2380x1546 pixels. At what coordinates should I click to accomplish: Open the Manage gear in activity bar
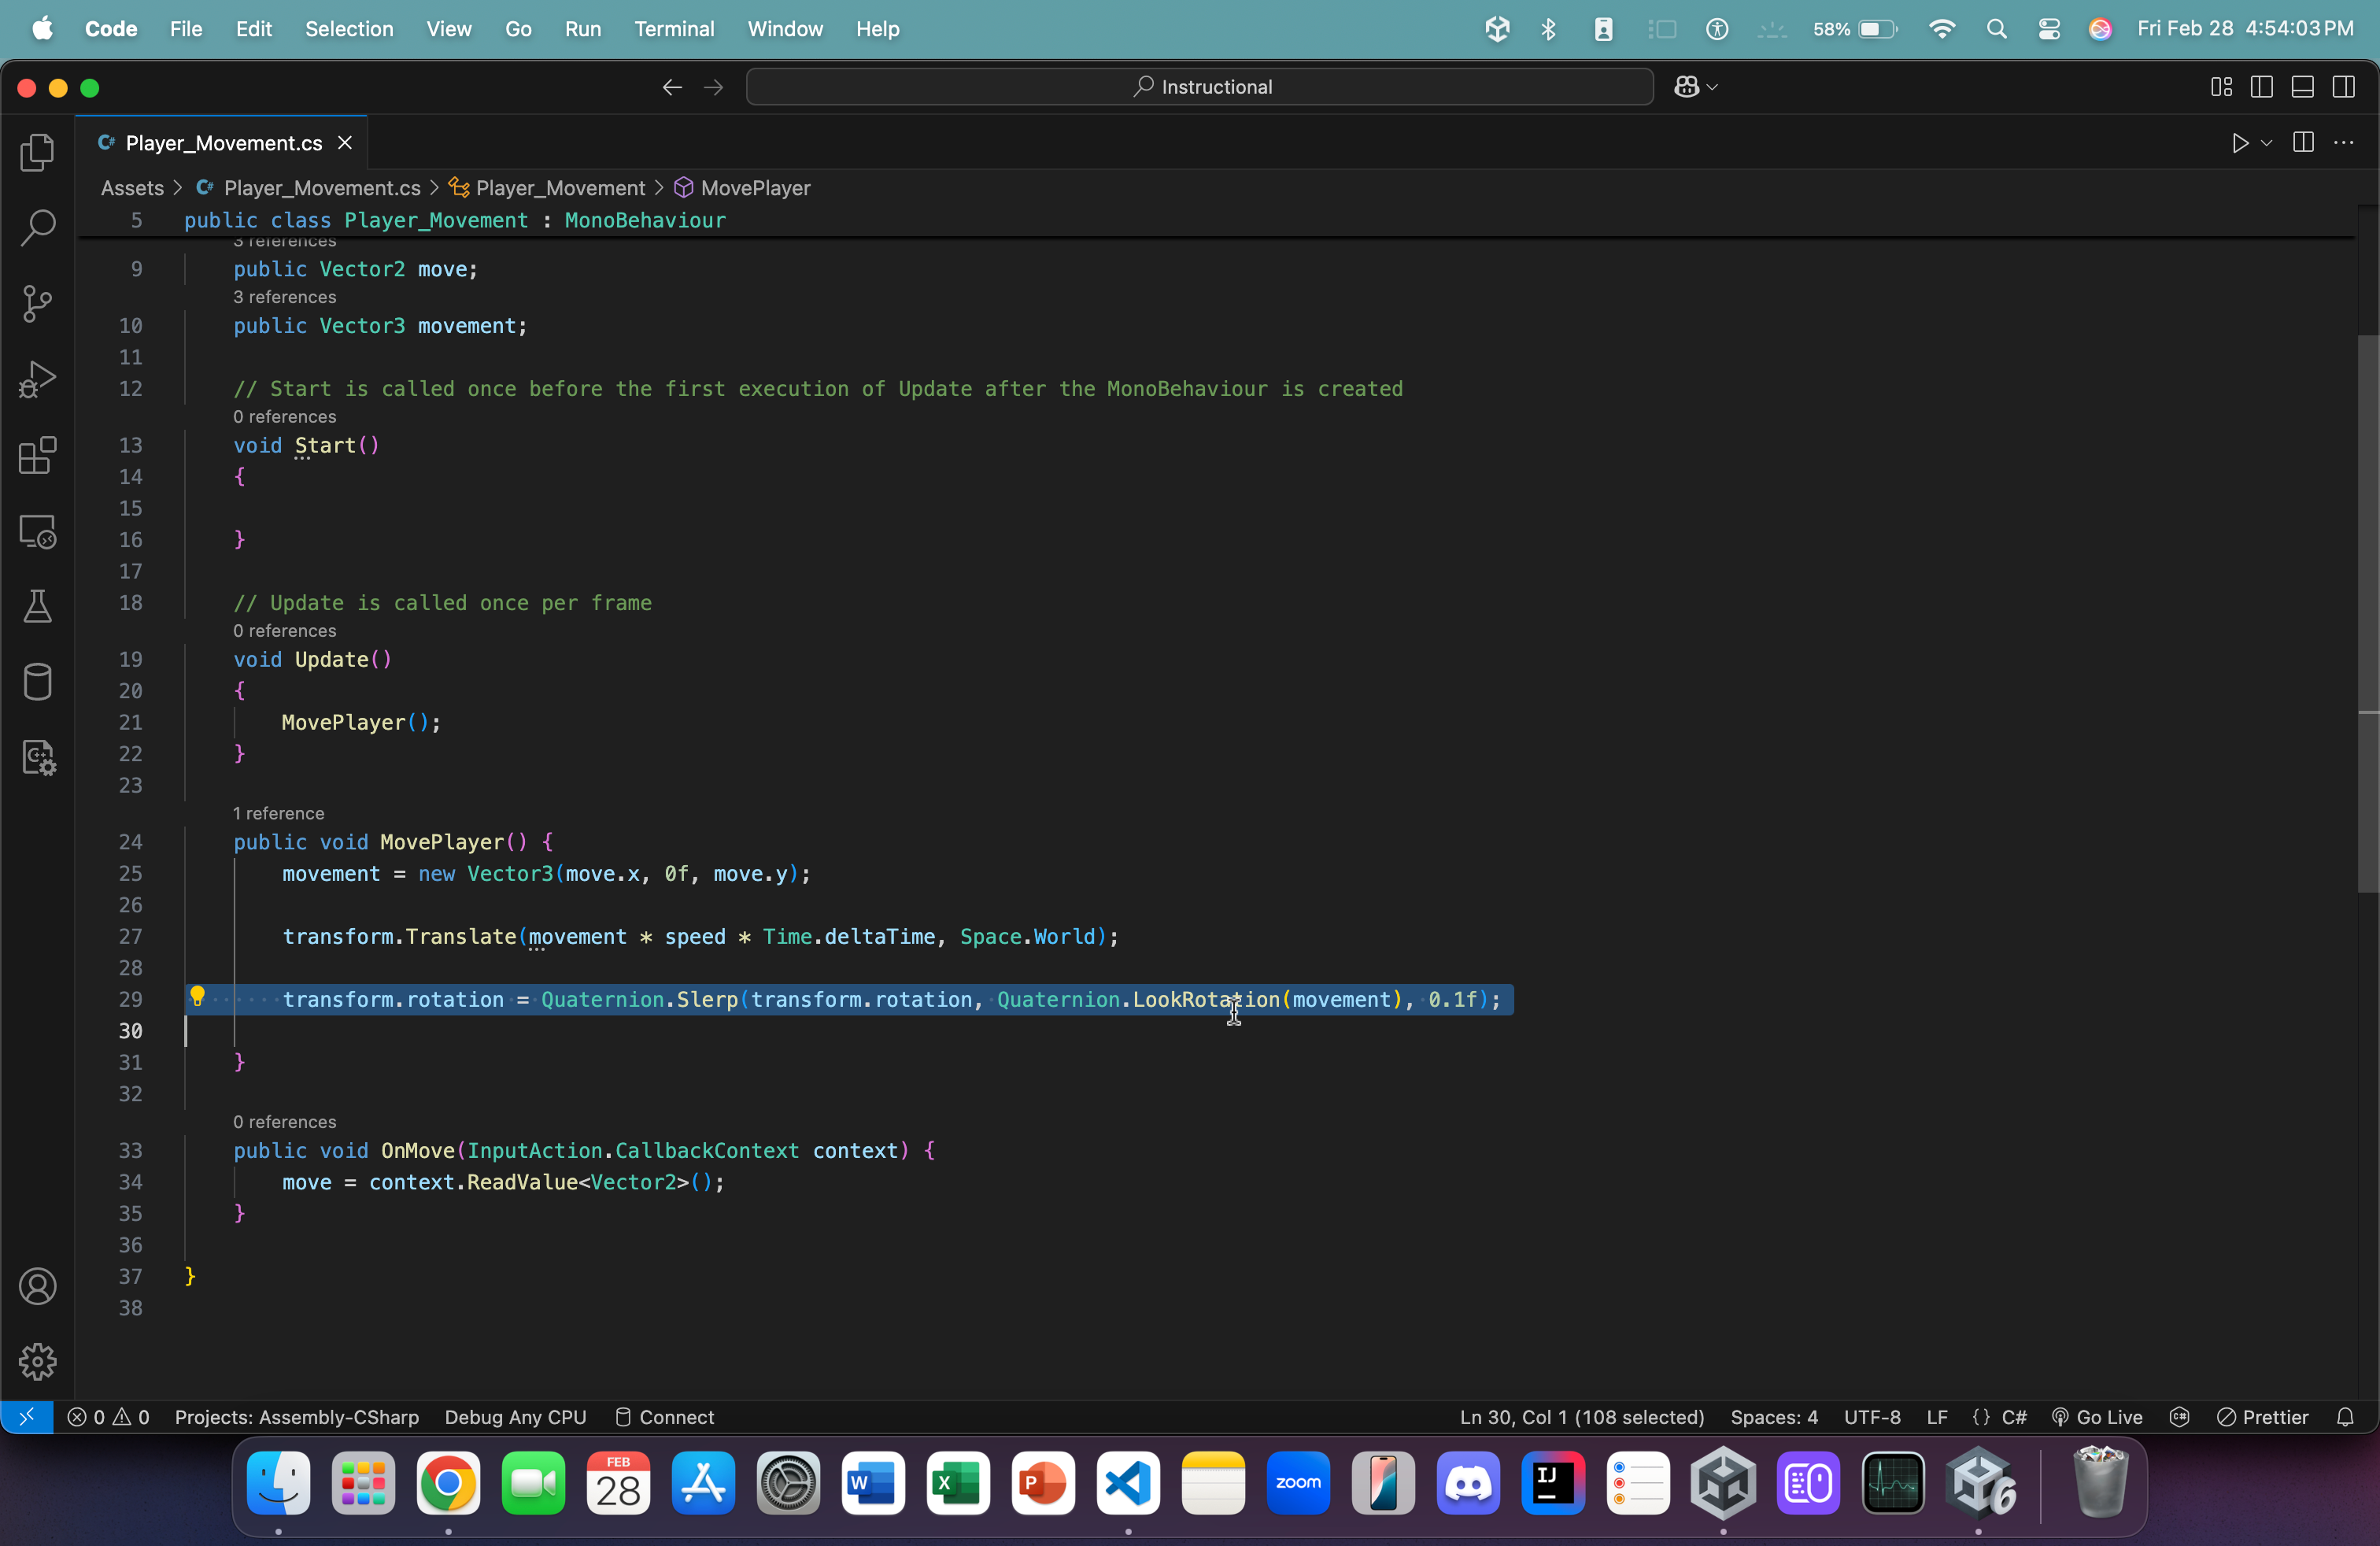click(37, 1361)
